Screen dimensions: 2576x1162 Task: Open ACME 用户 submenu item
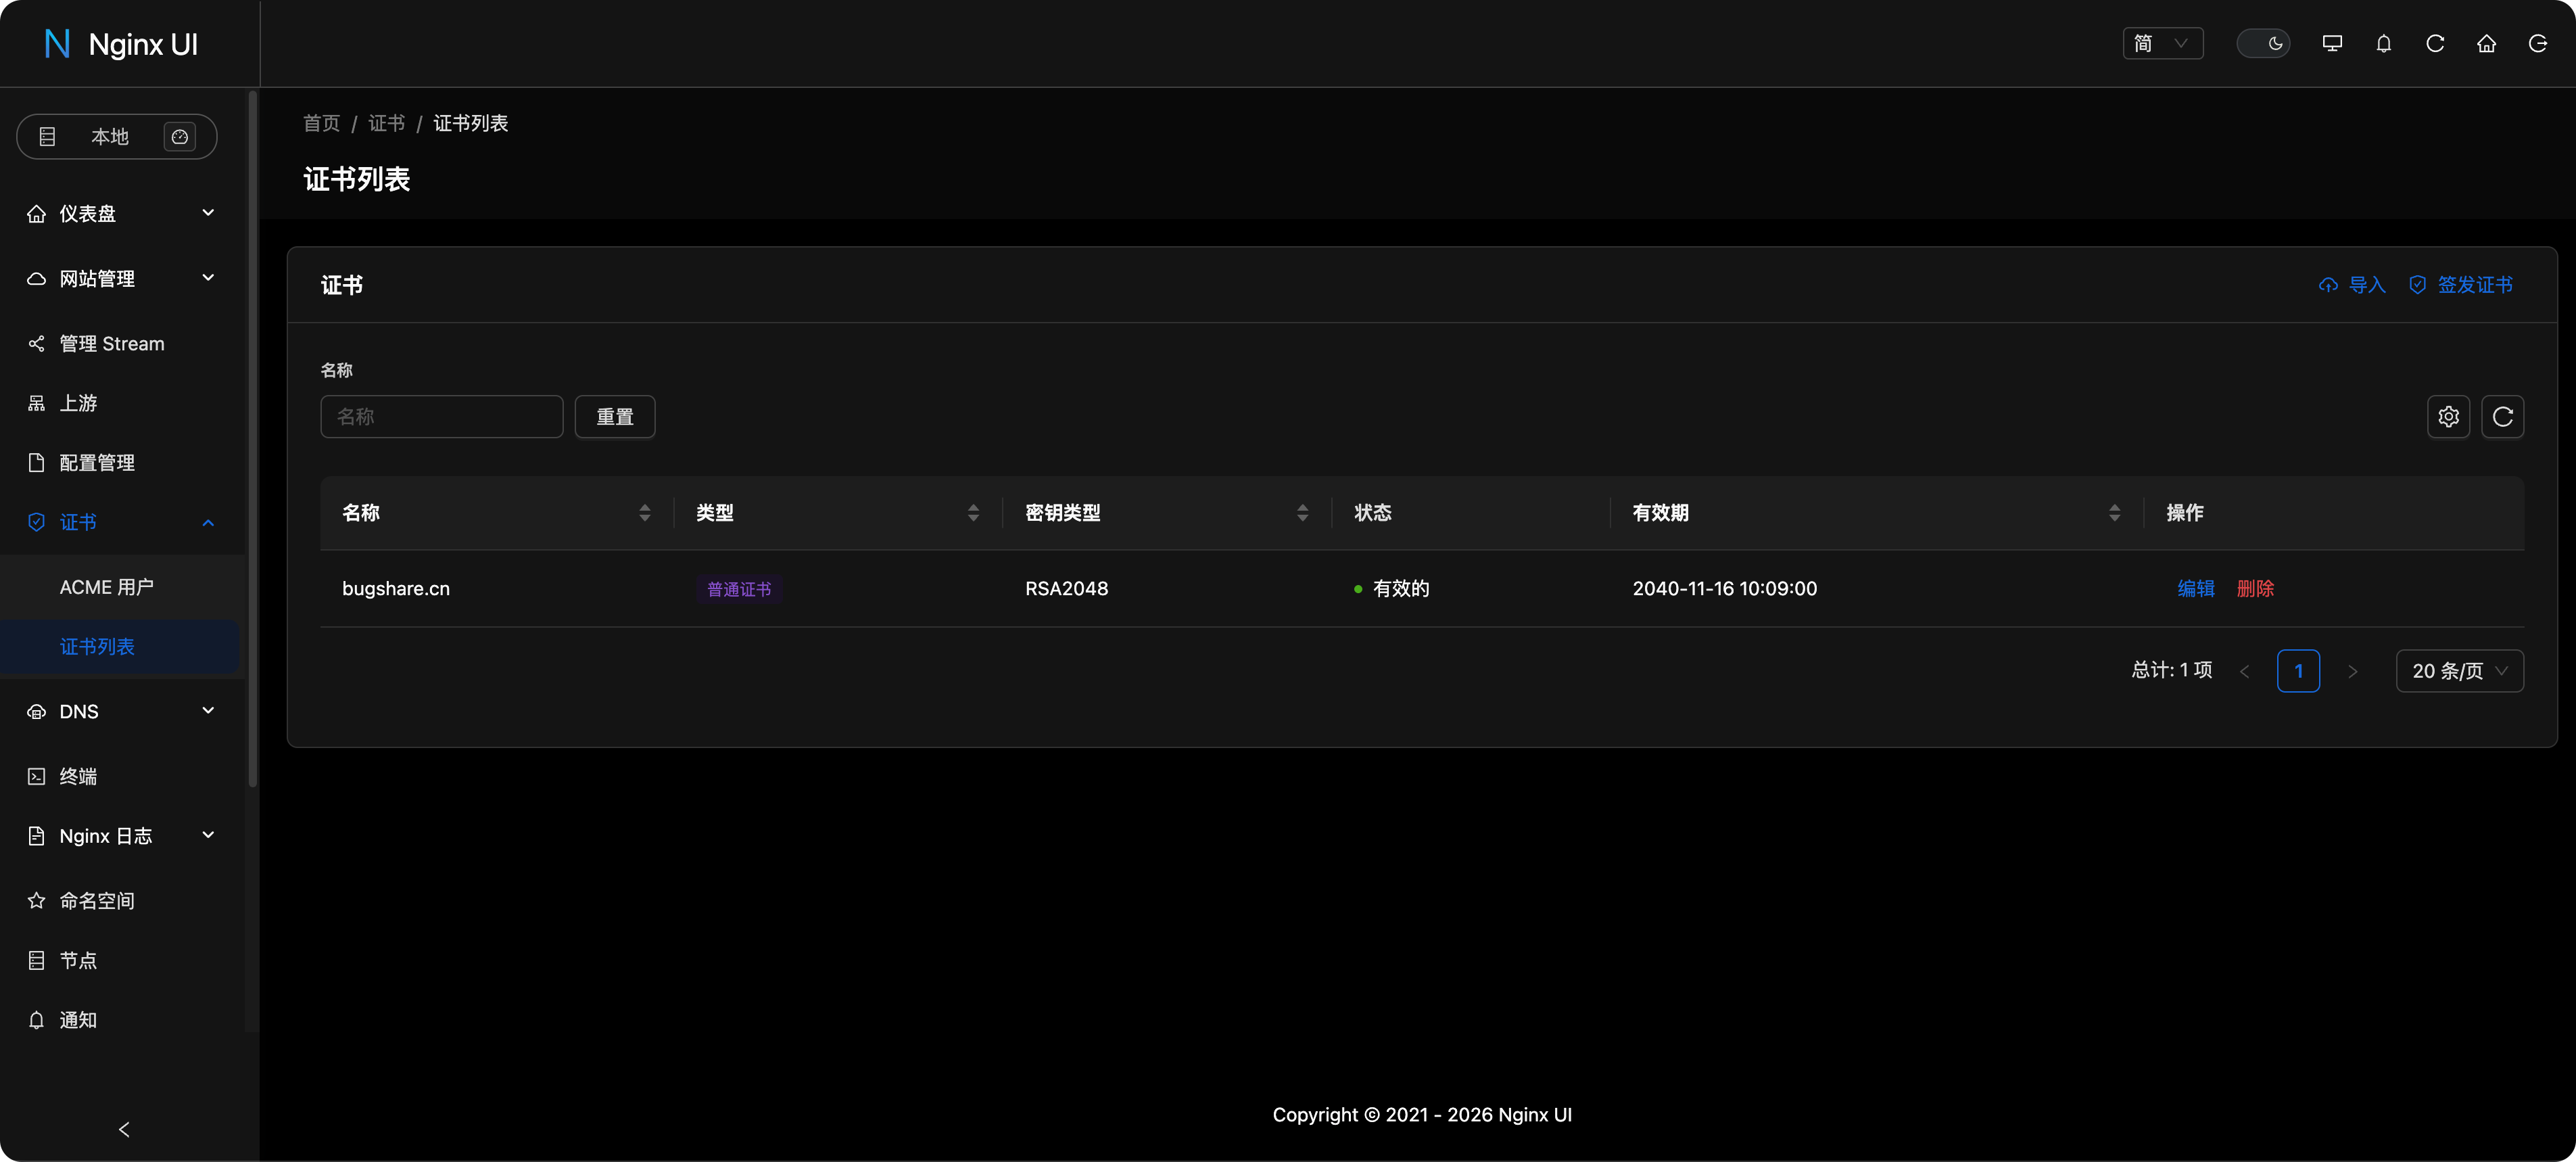[x=107, y=588]
